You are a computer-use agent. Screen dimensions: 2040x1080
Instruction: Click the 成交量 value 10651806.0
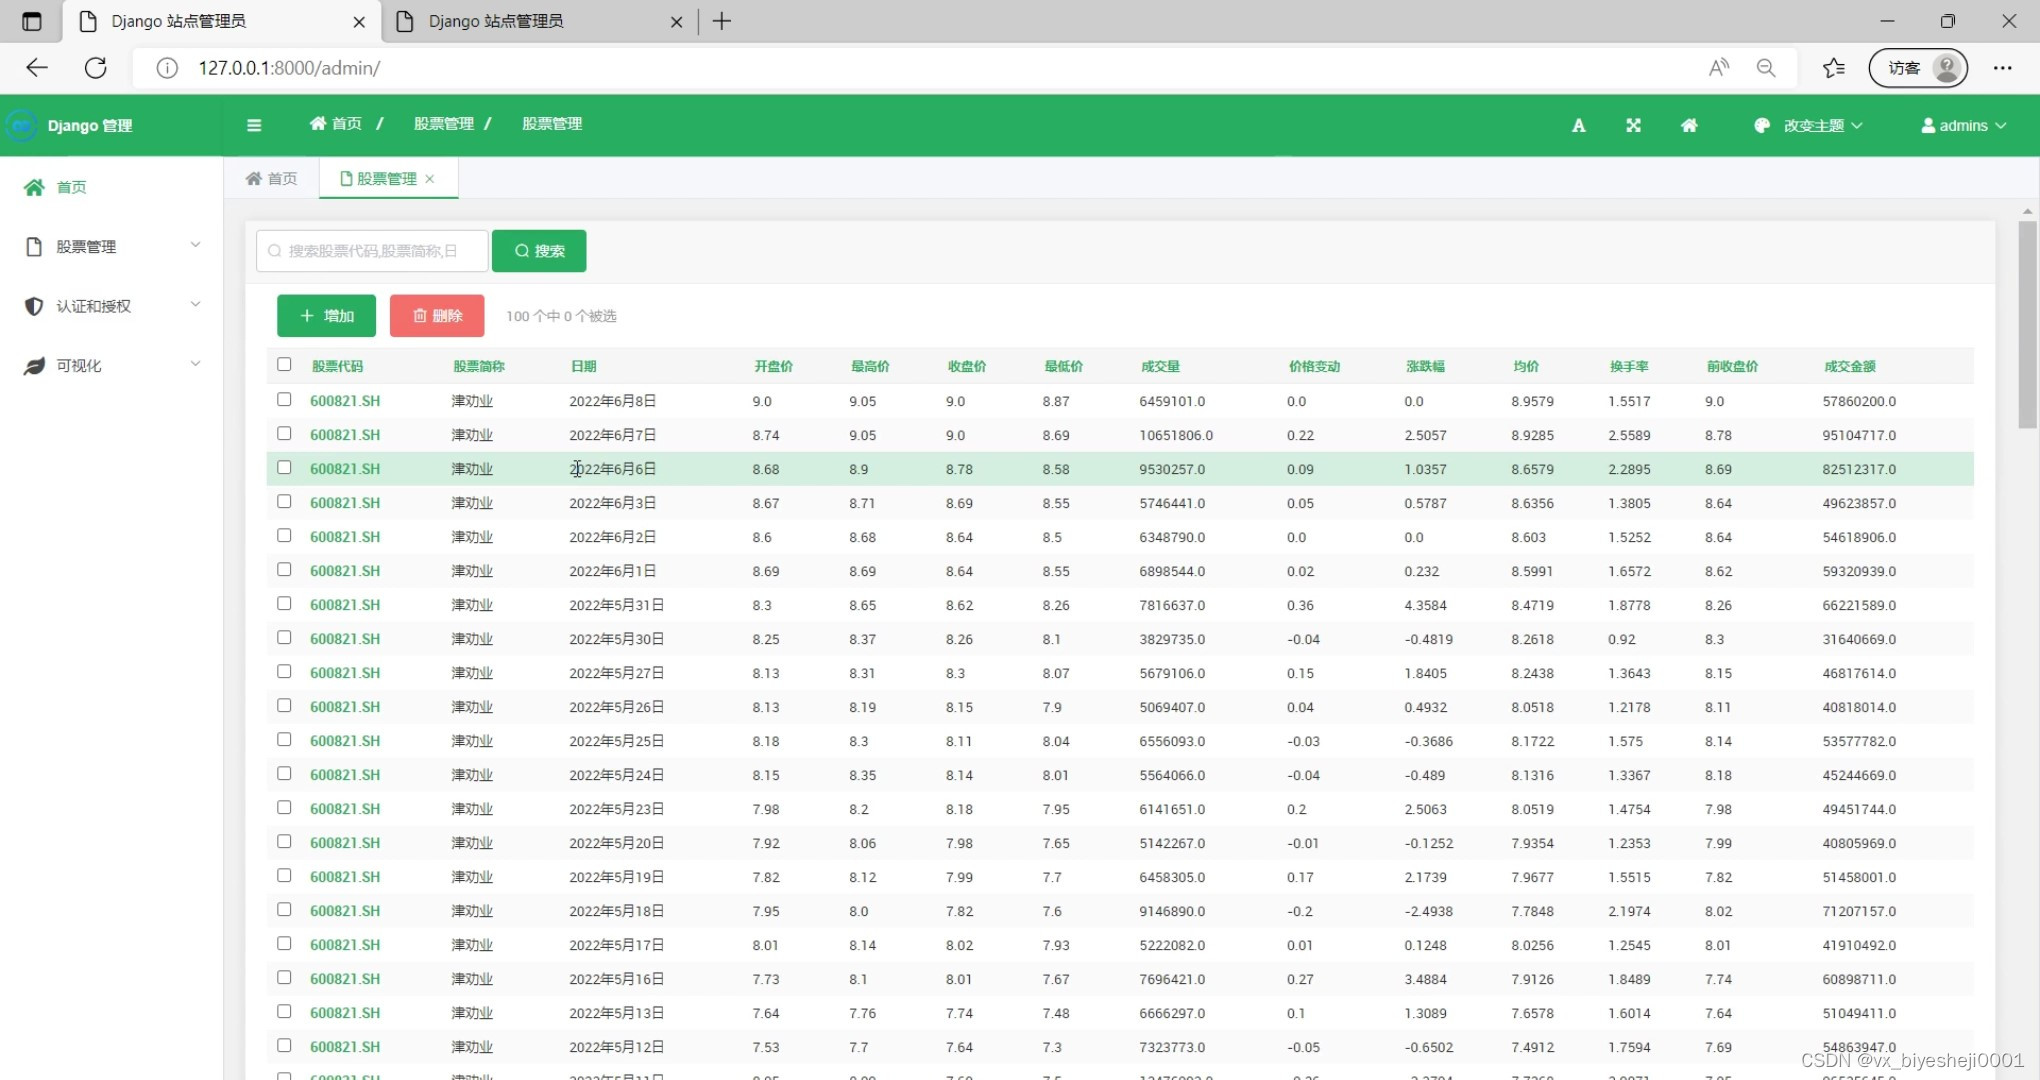pyautogui.click(x=1176, y=435)
